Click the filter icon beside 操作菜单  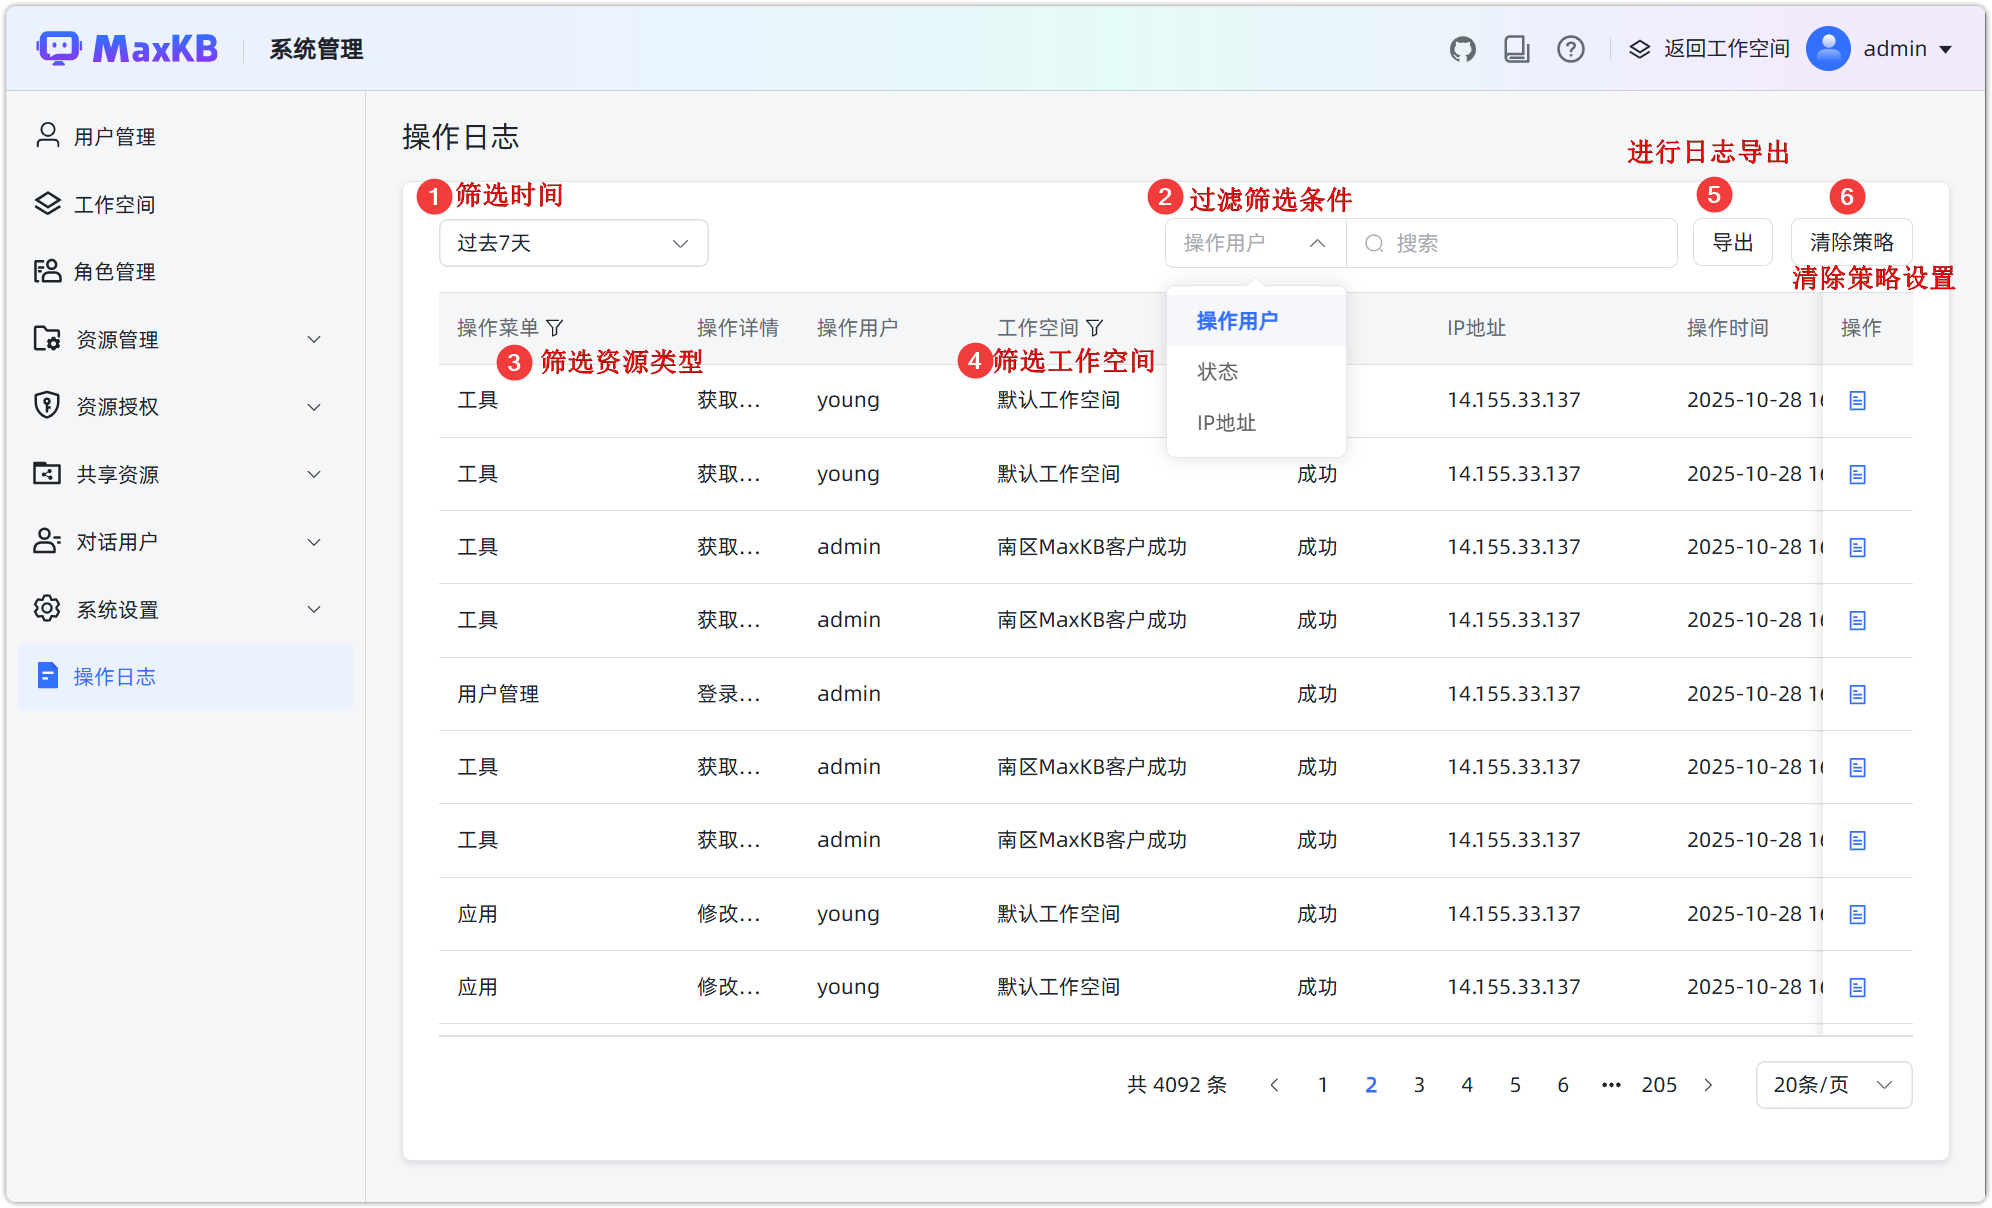click(x=555, y=328)
